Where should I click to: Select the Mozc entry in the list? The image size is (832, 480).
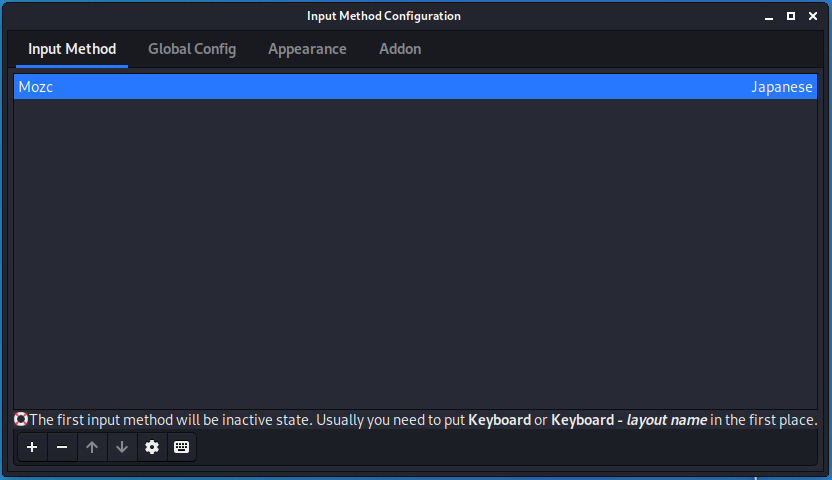point(415,86)
